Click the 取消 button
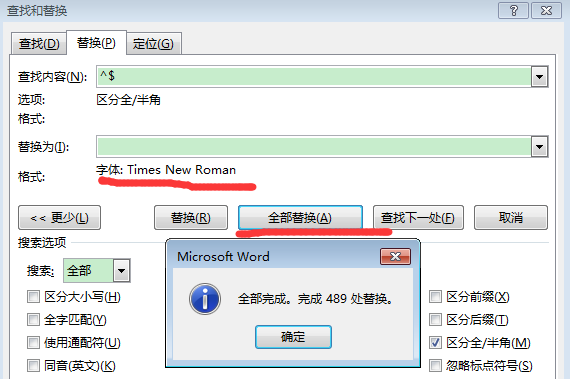Screen dimensions: 570x379 click(x=511, y=218)
